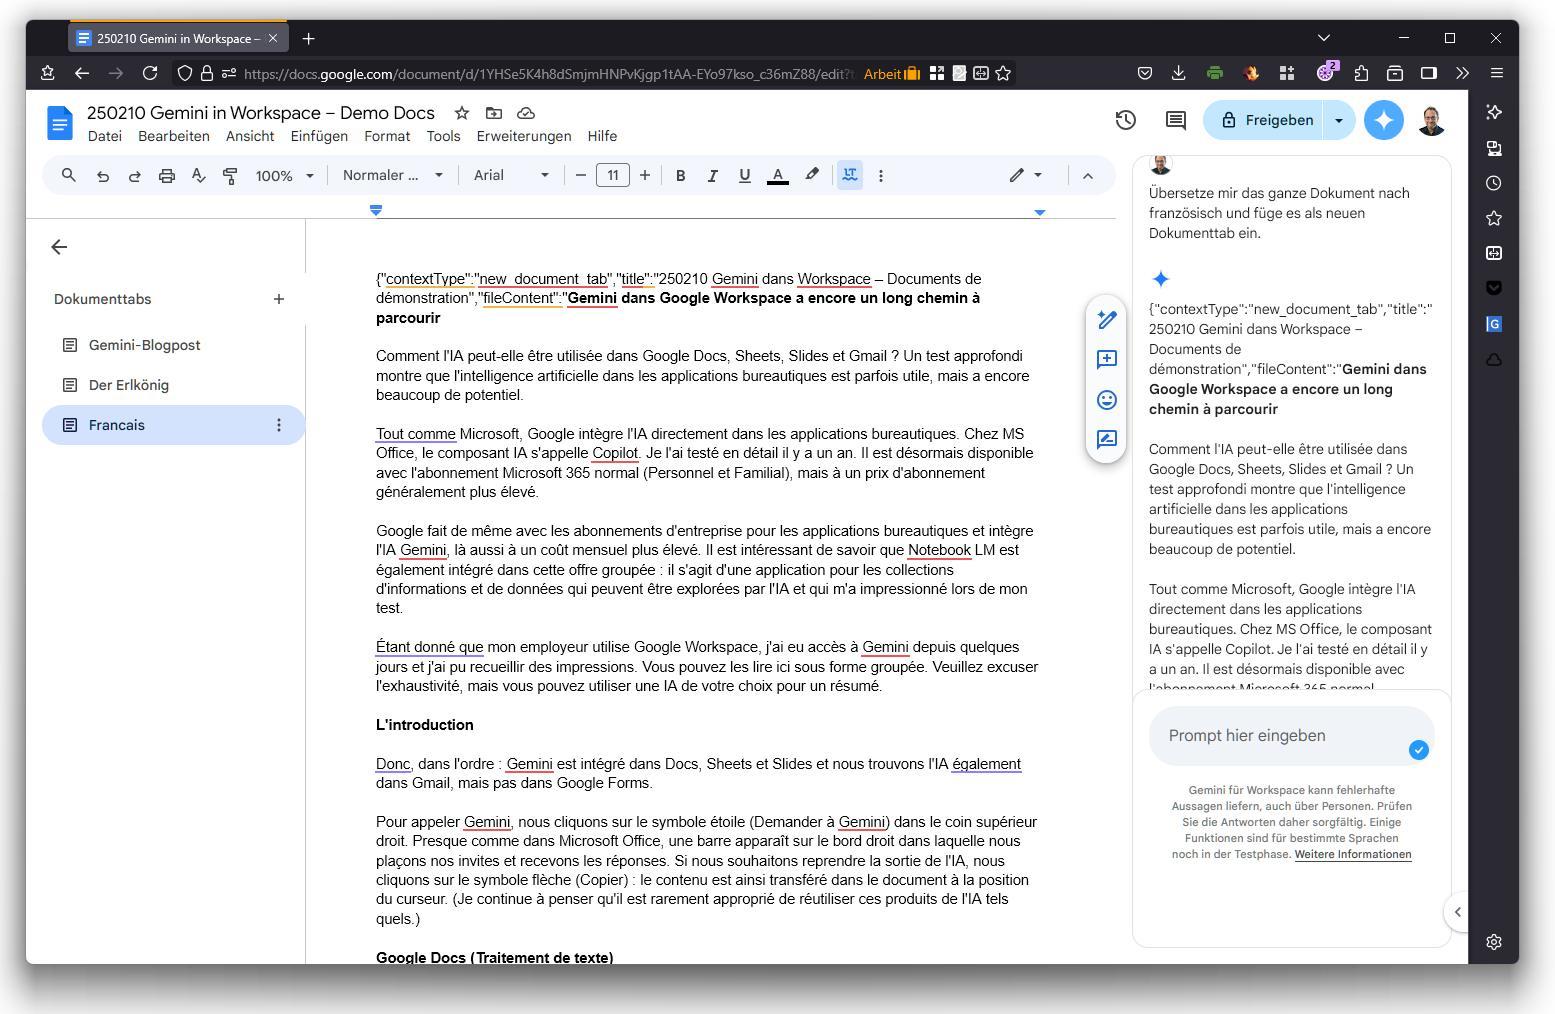Reload the page in browser
This screenshot has width=1555, height=1014.
(150, 73)
